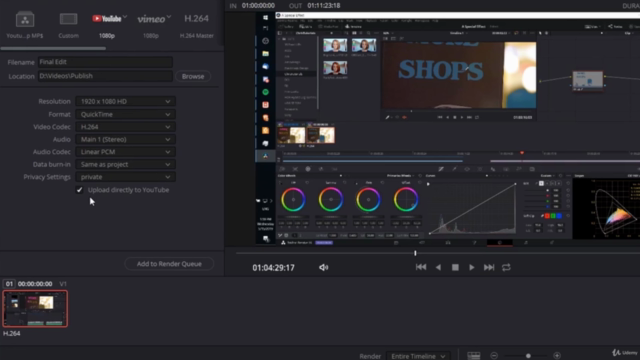The width and height of the screenshot is (640, 360).
Task: Toggle the clip thumbnail strip view icon
Action: pos(473,356)
